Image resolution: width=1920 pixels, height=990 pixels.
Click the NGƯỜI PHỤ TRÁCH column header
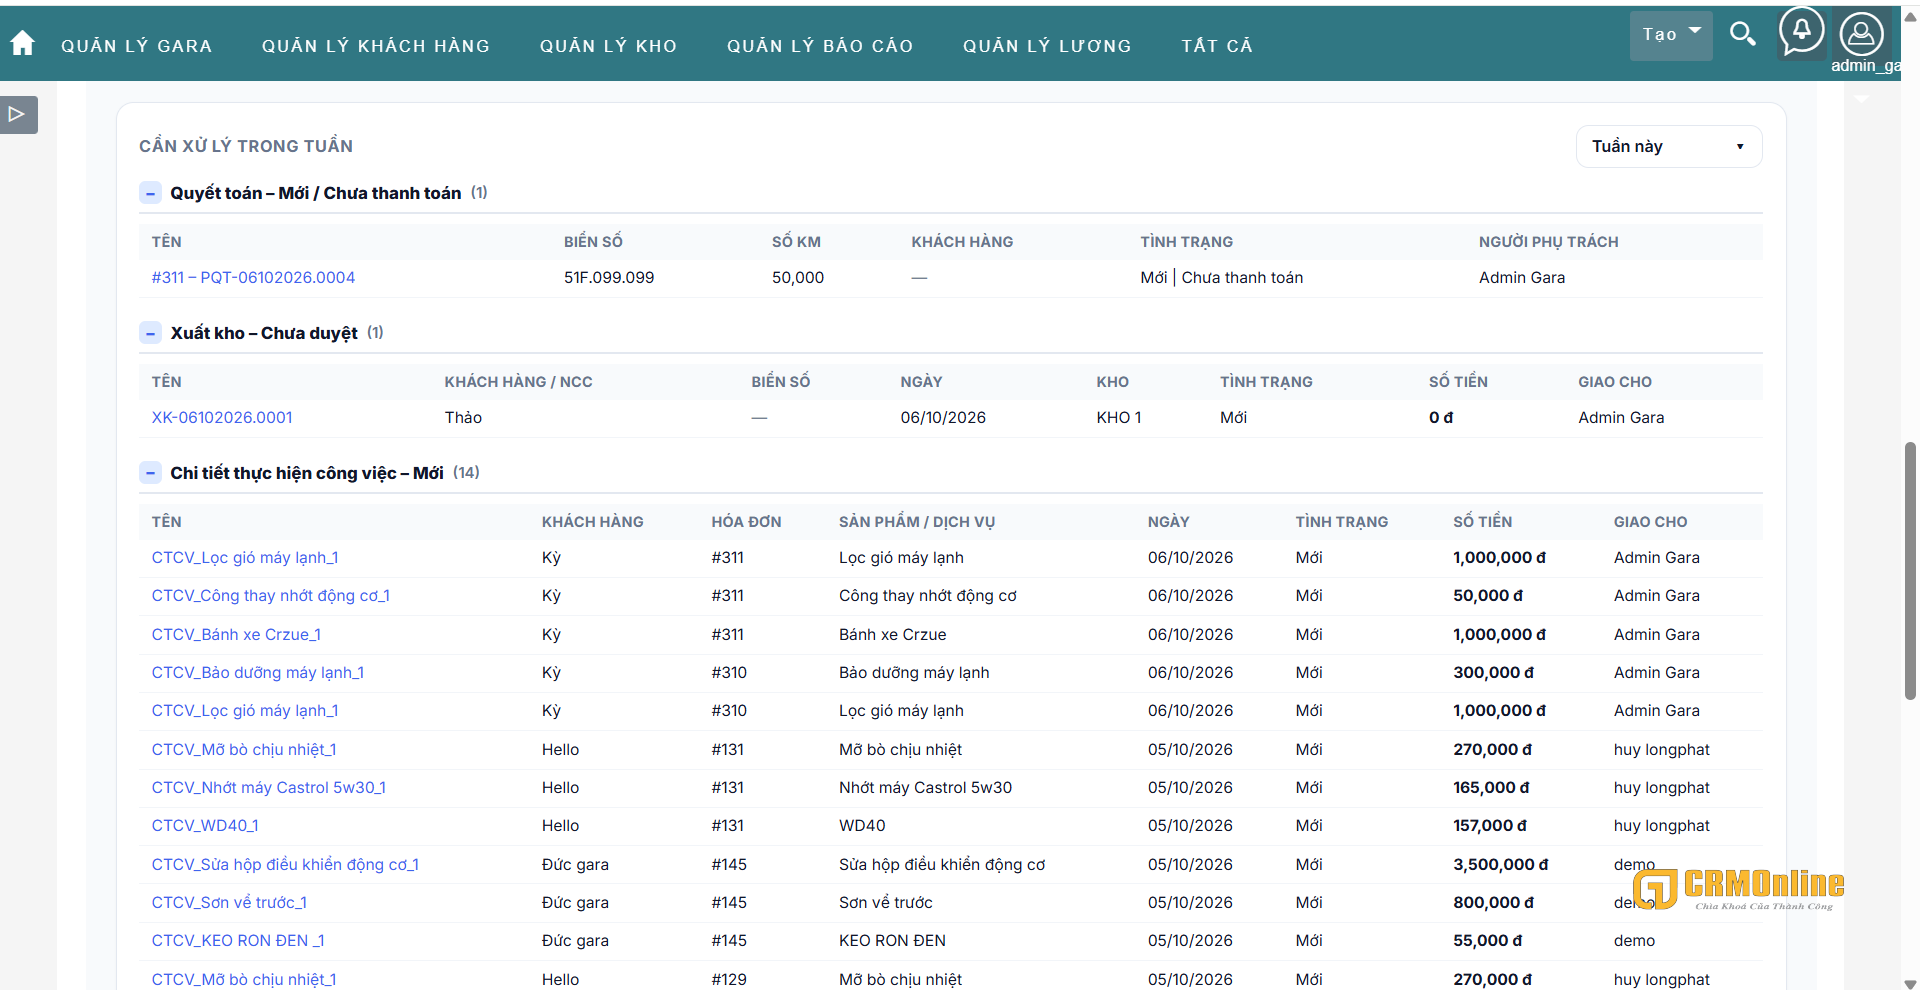click(x=1549, y=242)
